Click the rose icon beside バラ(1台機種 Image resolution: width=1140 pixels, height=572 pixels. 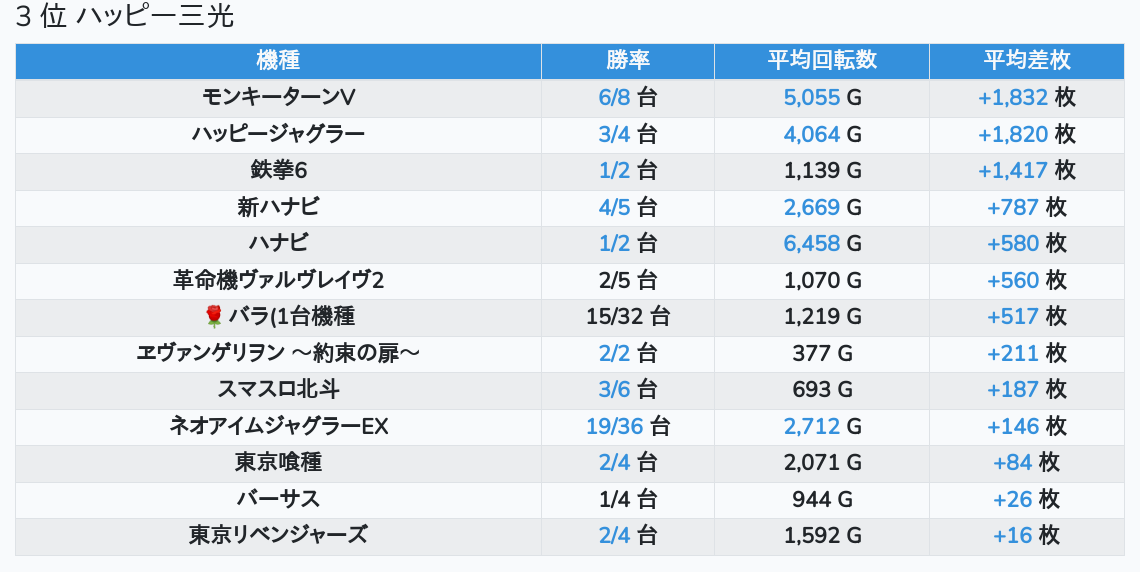pos(213,317)
